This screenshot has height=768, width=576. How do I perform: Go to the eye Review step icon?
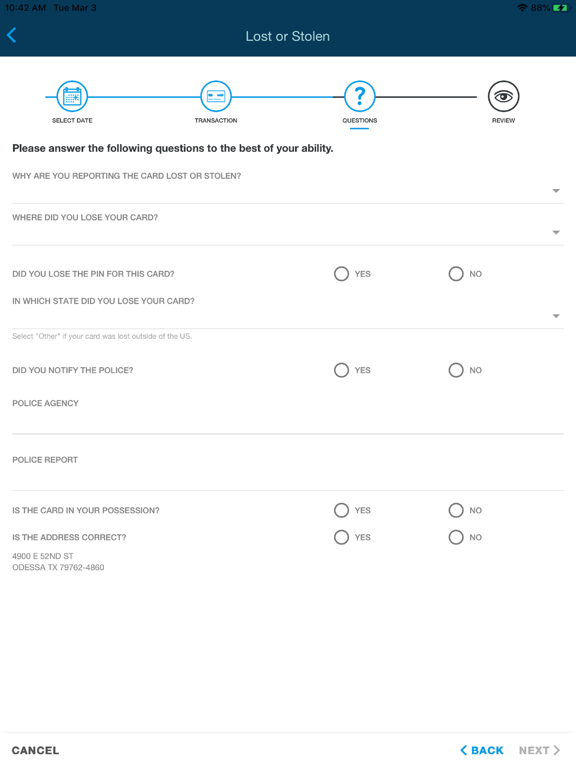click(x=504, y=96)
